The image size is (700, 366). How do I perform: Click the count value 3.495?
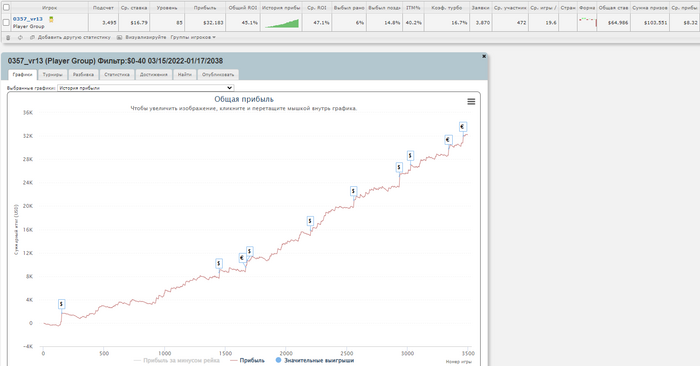click(109, 23)
